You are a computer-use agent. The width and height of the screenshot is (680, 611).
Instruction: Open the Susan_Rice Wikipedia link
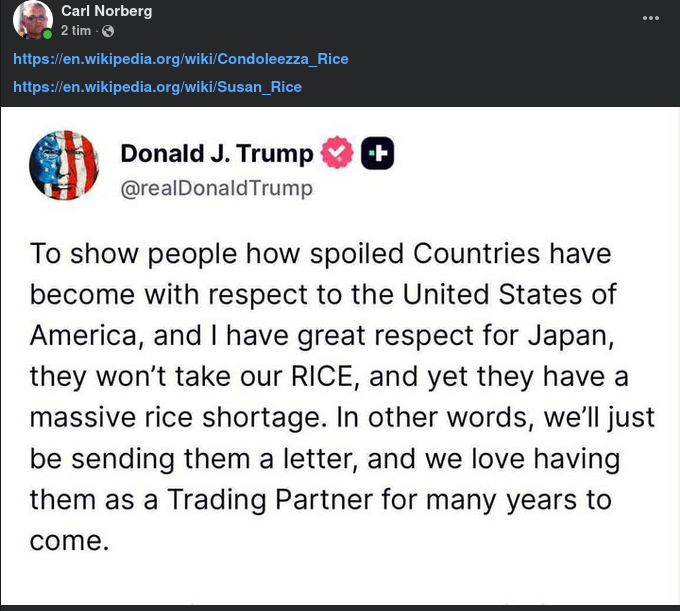157,87
